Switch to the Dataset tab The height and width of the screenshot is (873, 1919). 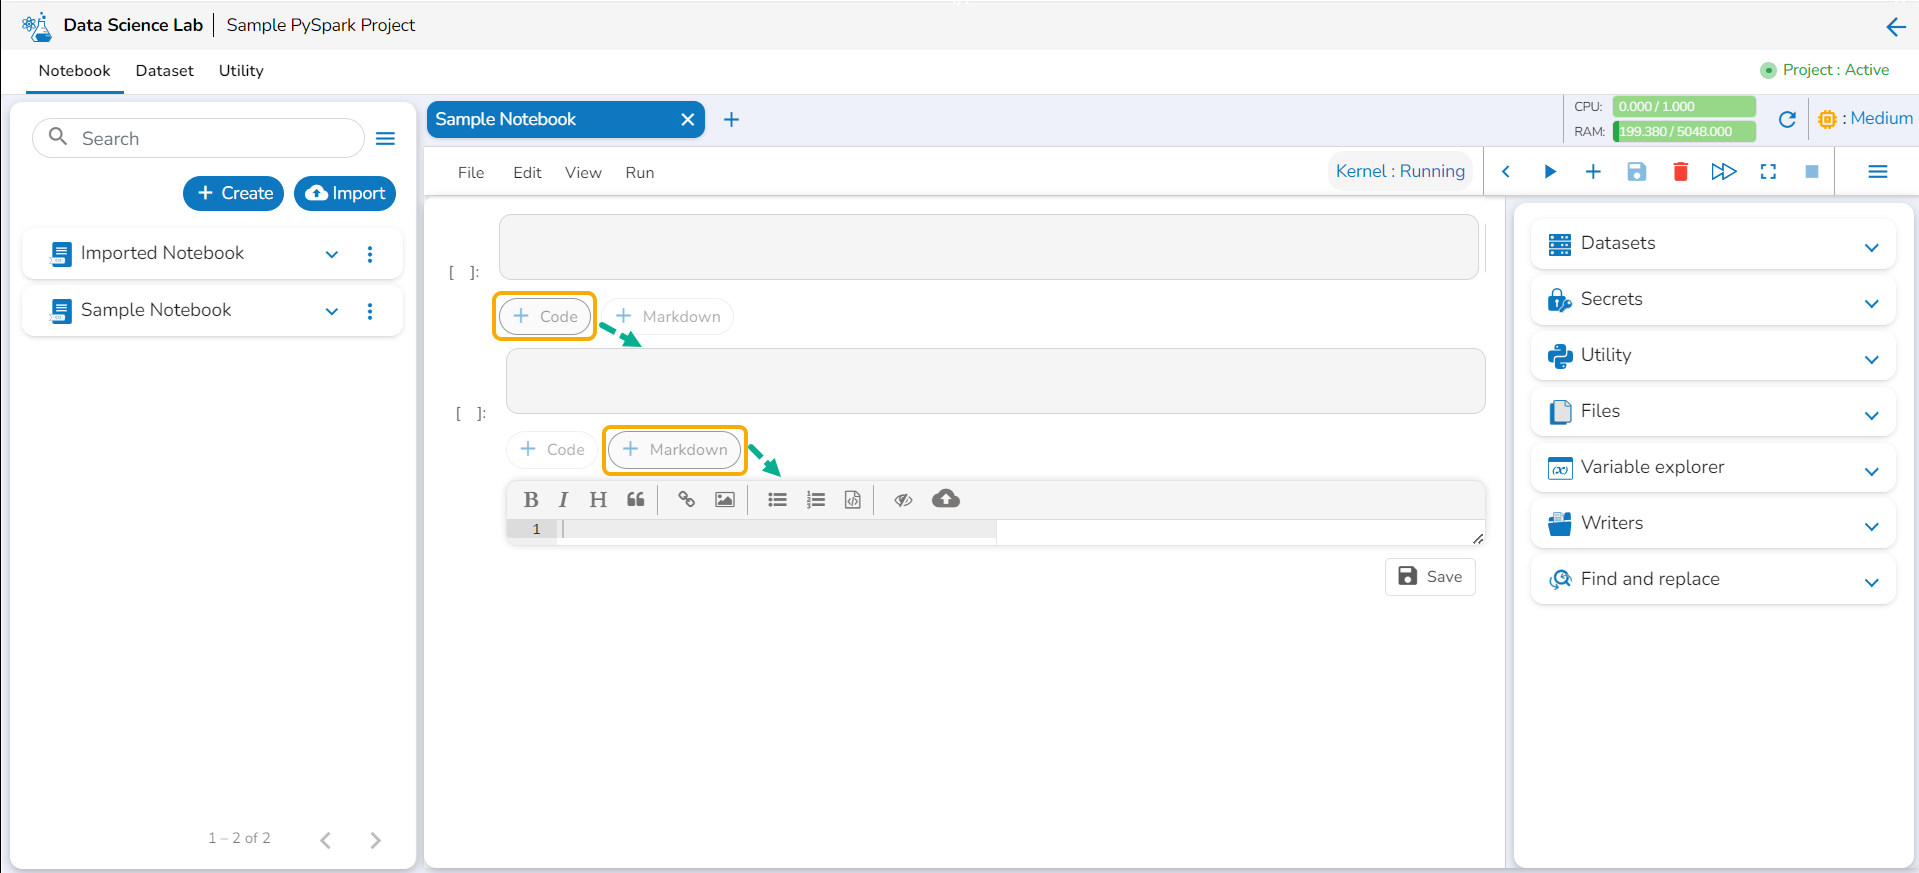click(x=165, y=71)
